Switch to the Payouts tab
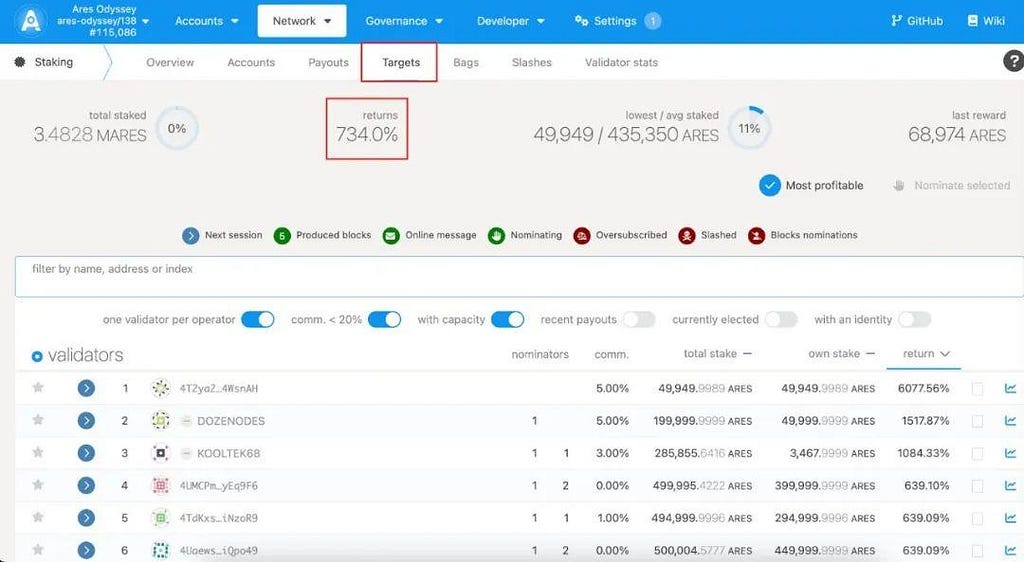The height and width of the screenshot is (562, 1024). 328,63
